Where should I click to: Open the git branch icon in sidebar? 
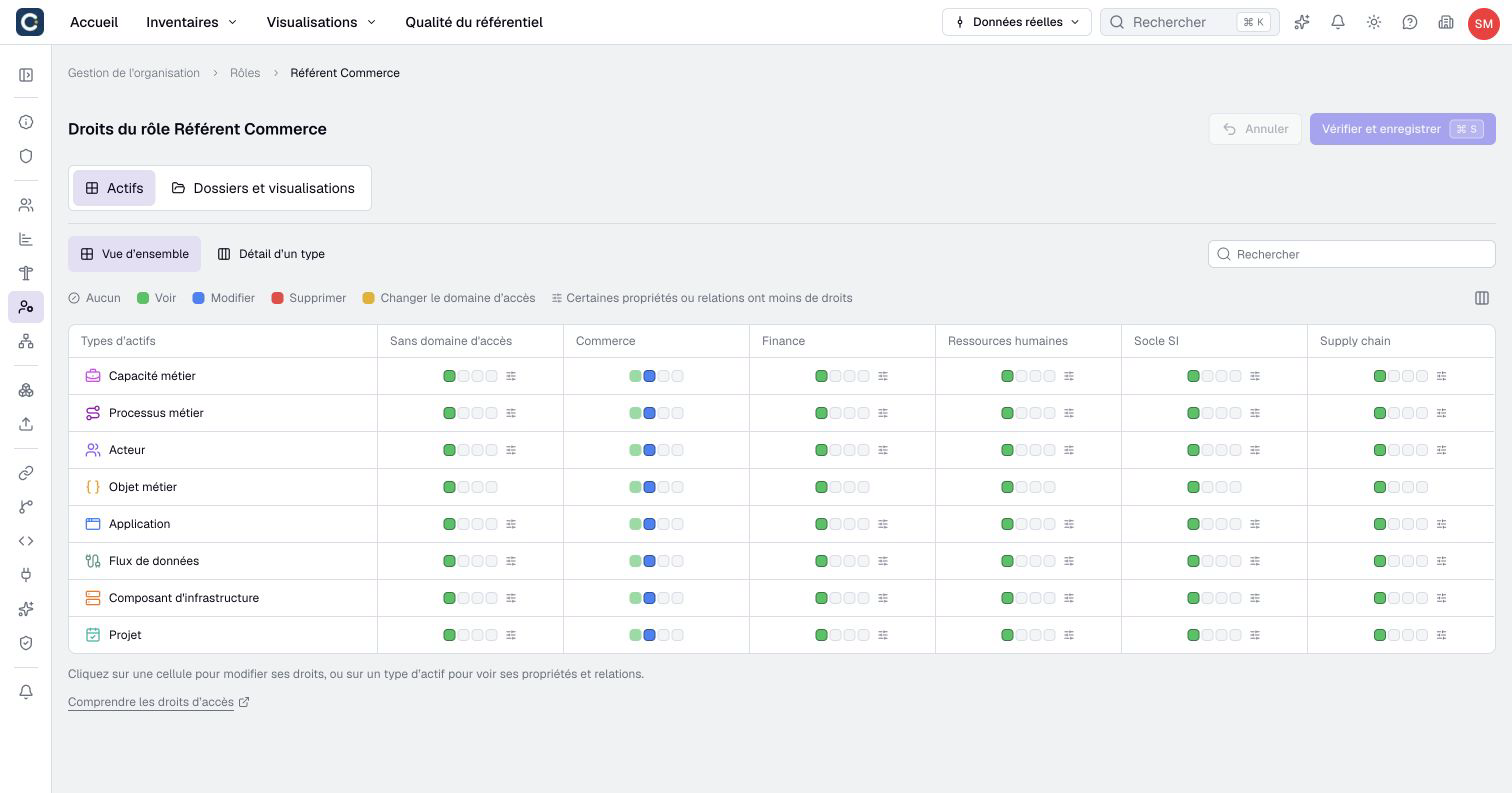point(26,507)
